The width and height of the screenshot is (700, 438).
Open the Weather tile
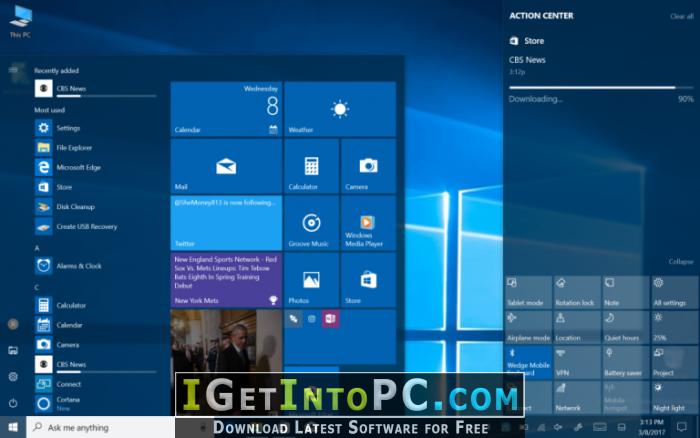coord(340,109)
